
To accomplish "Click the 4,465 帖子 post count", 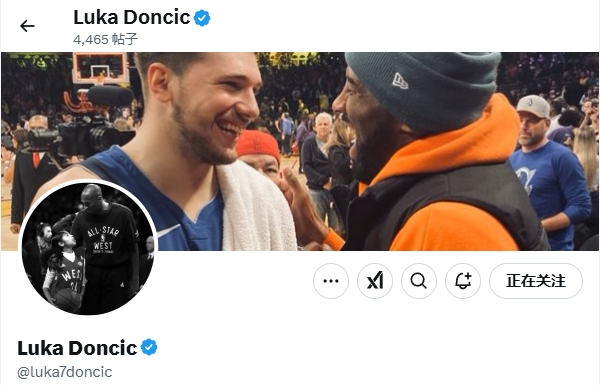I will [105, 39].
